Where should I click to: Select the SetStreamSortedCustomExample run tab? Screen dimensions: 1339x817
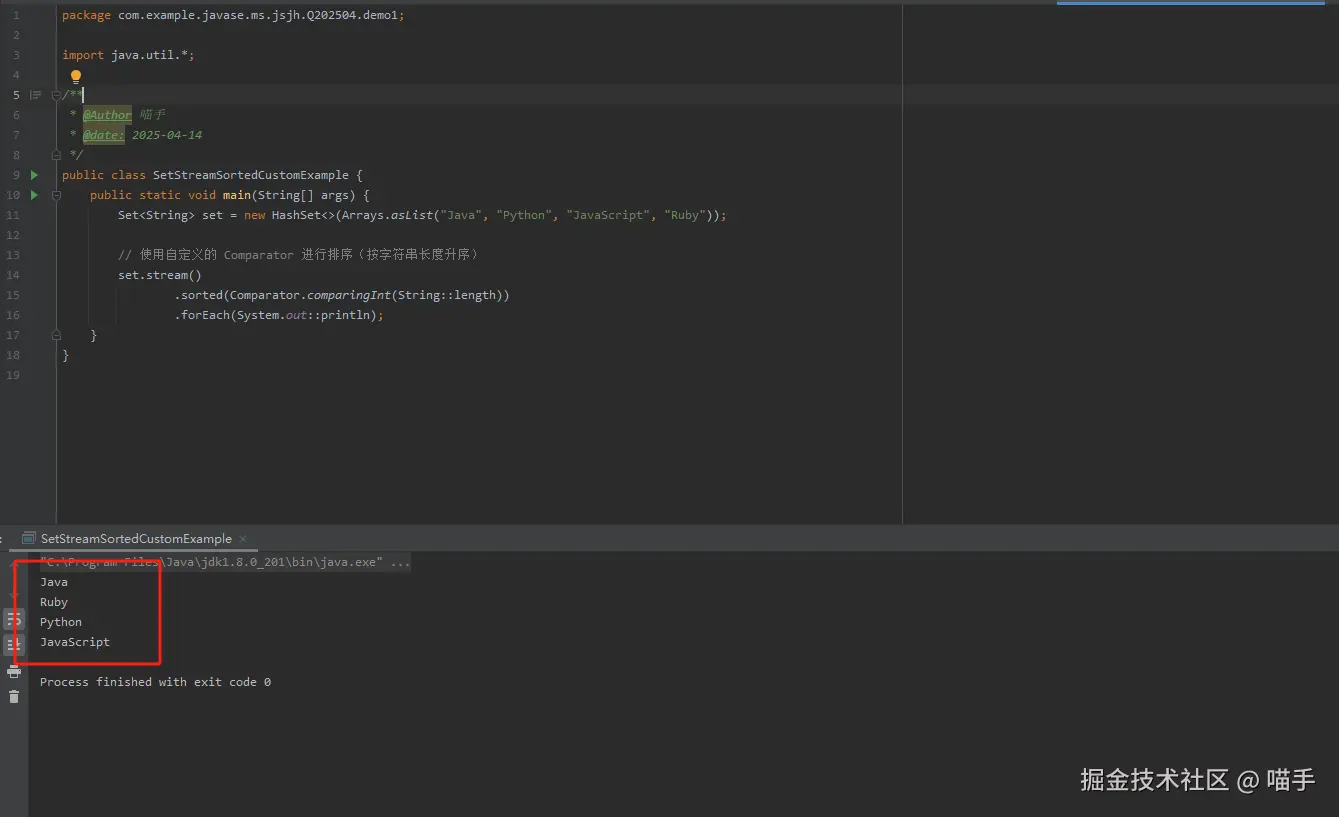click(136, 538)
